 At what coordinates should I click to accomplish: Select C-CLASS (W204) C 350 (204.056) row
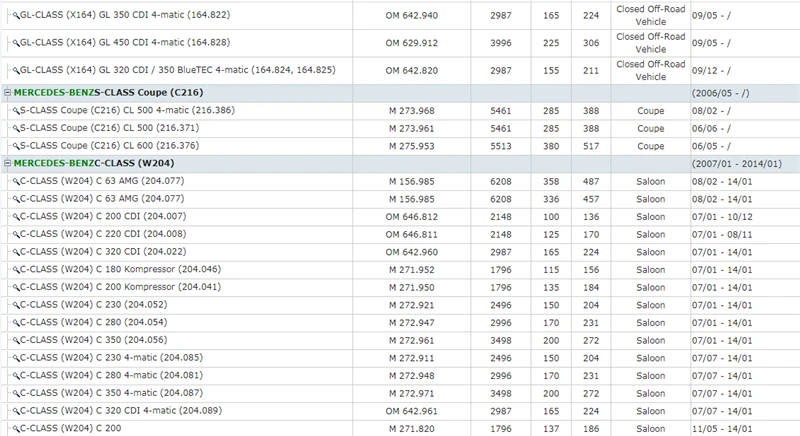click(x=93, y=340)
